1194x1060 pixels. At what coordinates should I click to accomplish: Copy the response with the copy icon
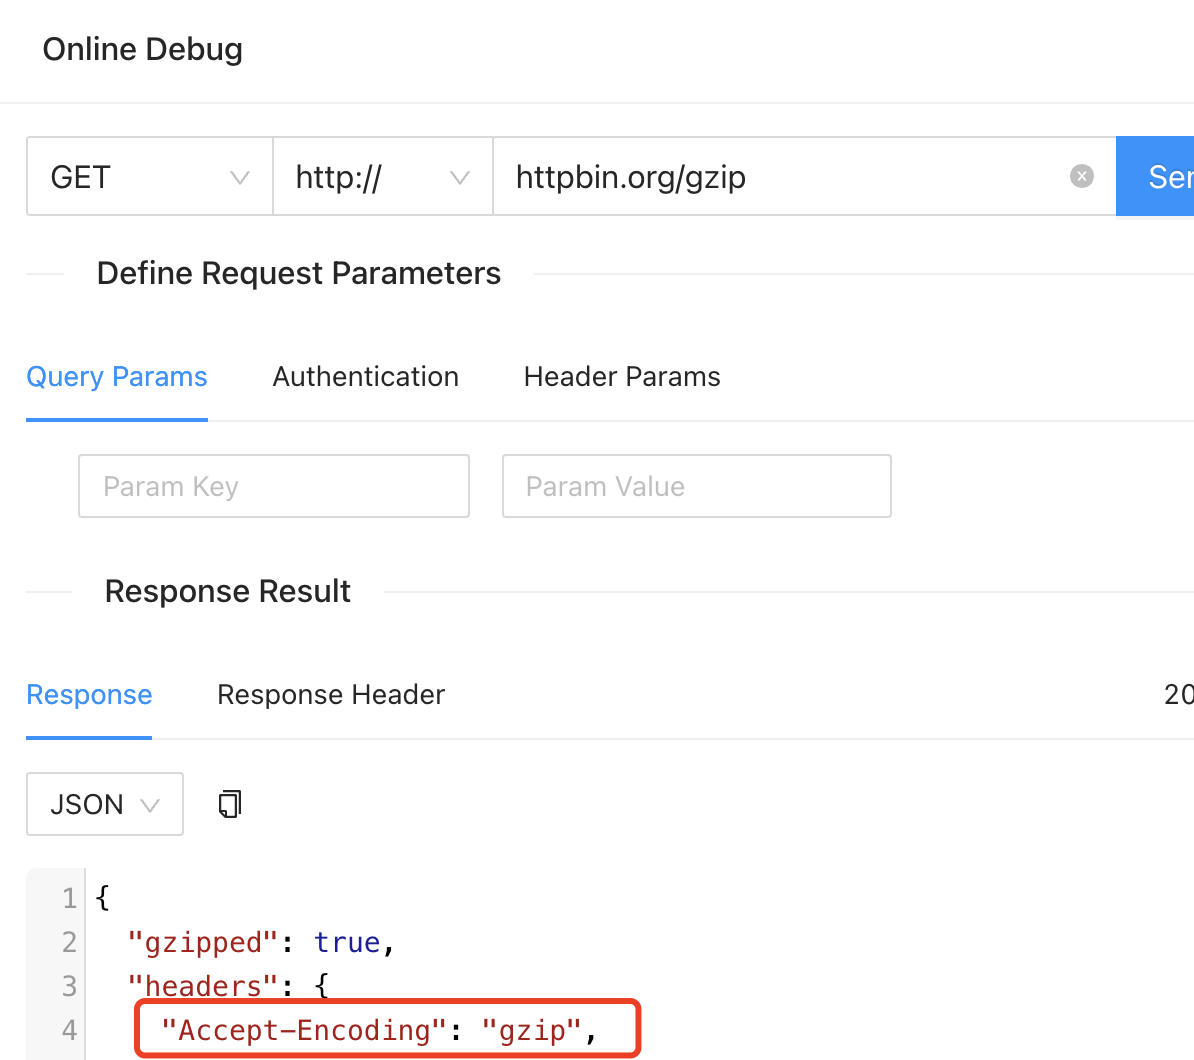(x=229, y=804)
